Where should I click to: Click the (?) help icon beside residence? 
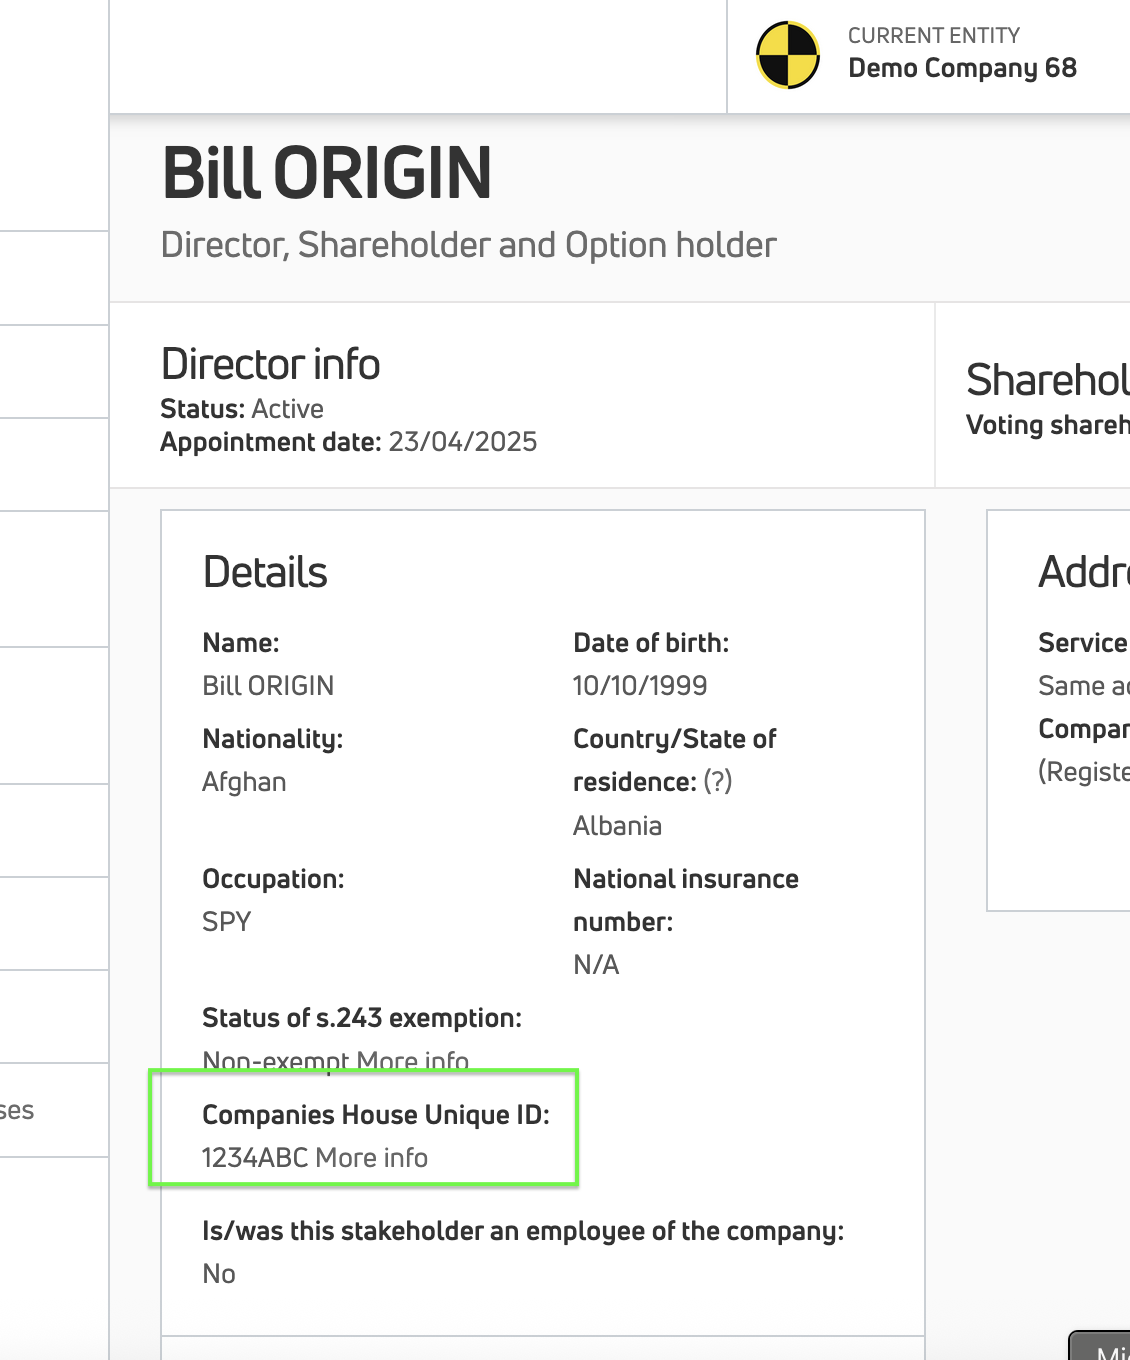717,782
